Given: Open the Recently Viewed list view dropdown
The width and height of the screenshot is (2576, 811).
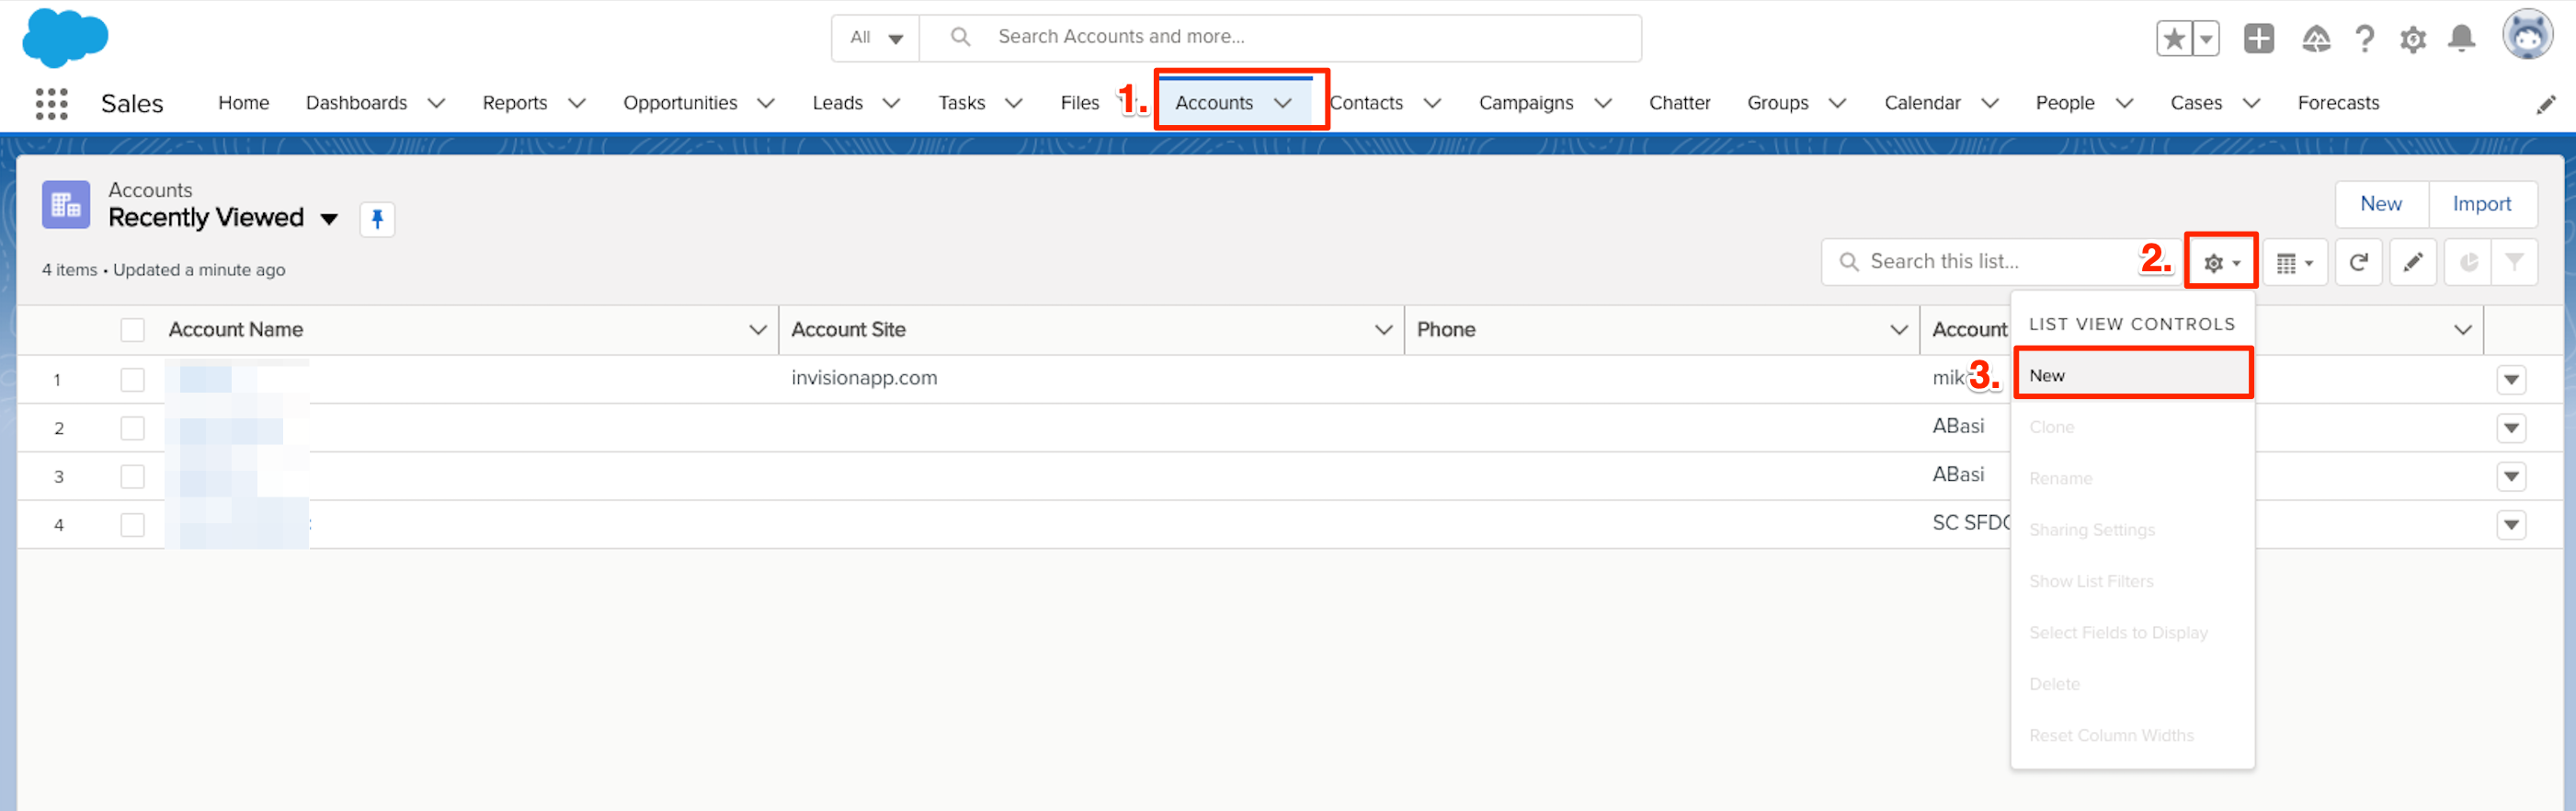Looking at the screenshot, I should [x=328, y=219].
